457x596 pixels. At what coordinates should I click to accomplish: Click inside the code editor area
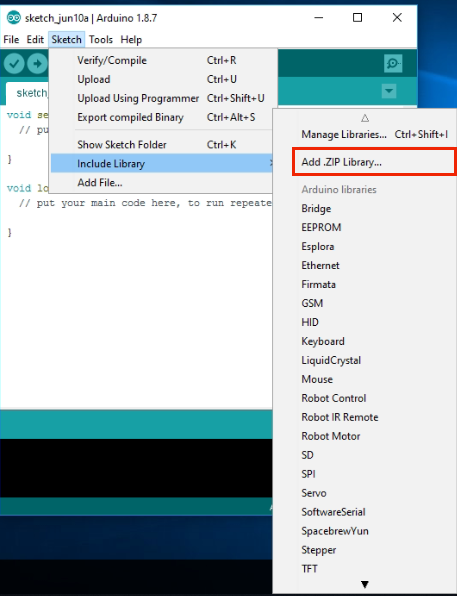137,304
